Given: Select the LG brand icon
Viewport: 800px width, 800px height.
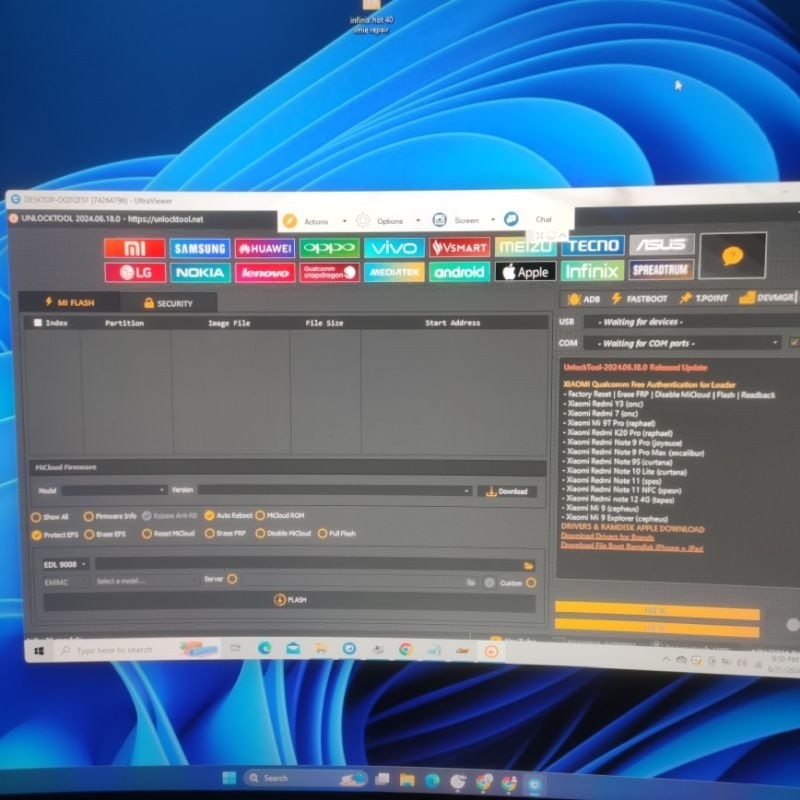Looking at the screenshot, I should [x=135, y=272].
